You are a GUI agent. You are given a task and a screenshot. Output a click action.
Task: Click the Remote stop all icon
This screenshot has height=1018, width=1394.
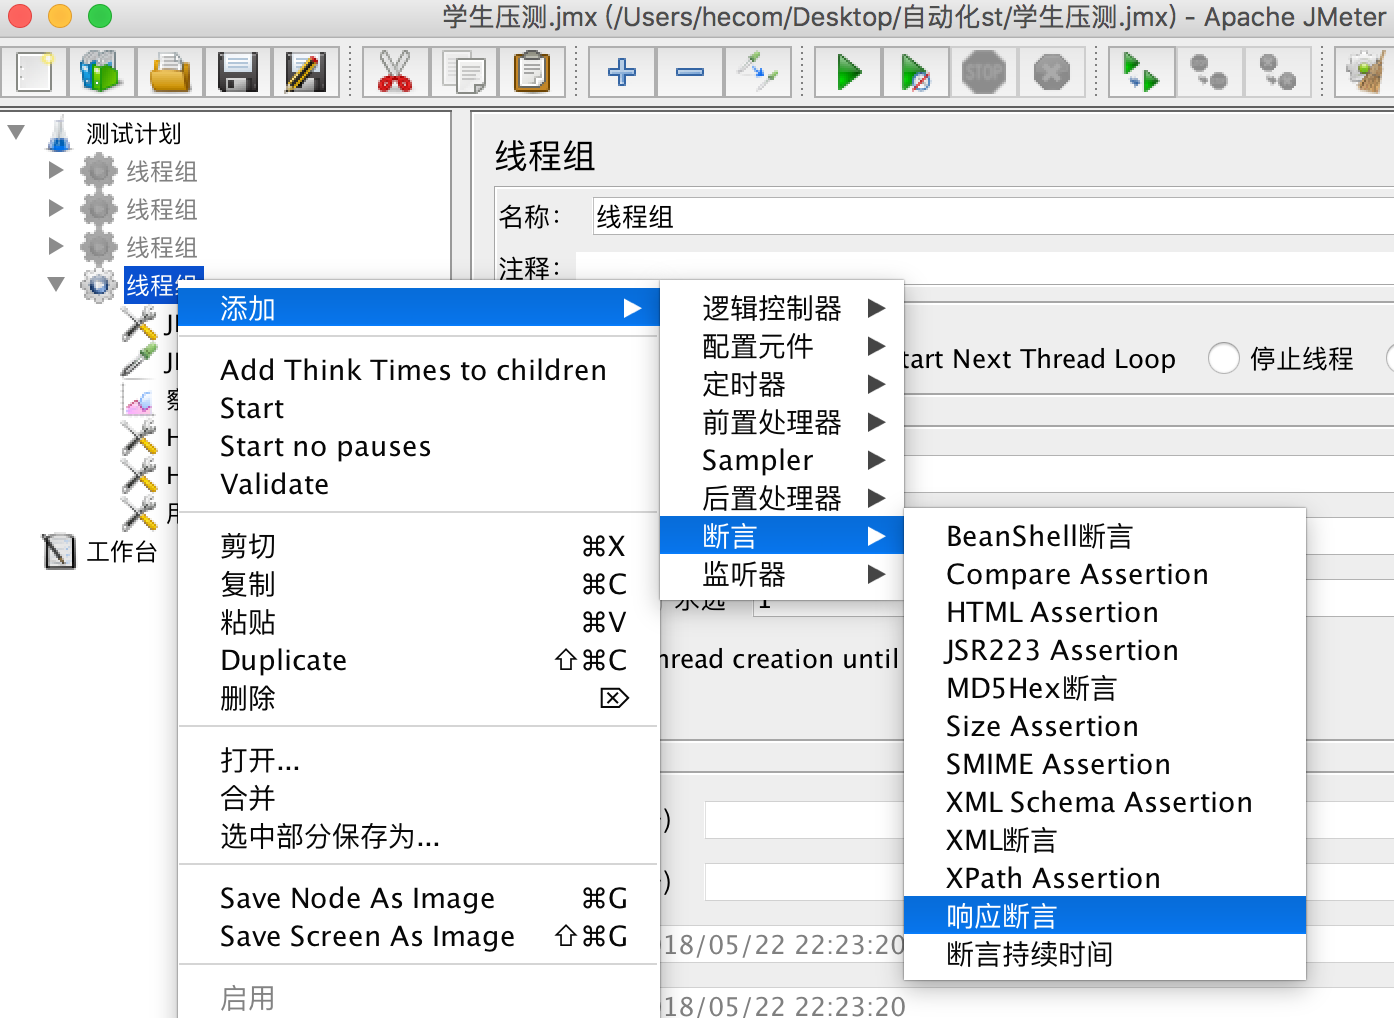click(1209, 72)
